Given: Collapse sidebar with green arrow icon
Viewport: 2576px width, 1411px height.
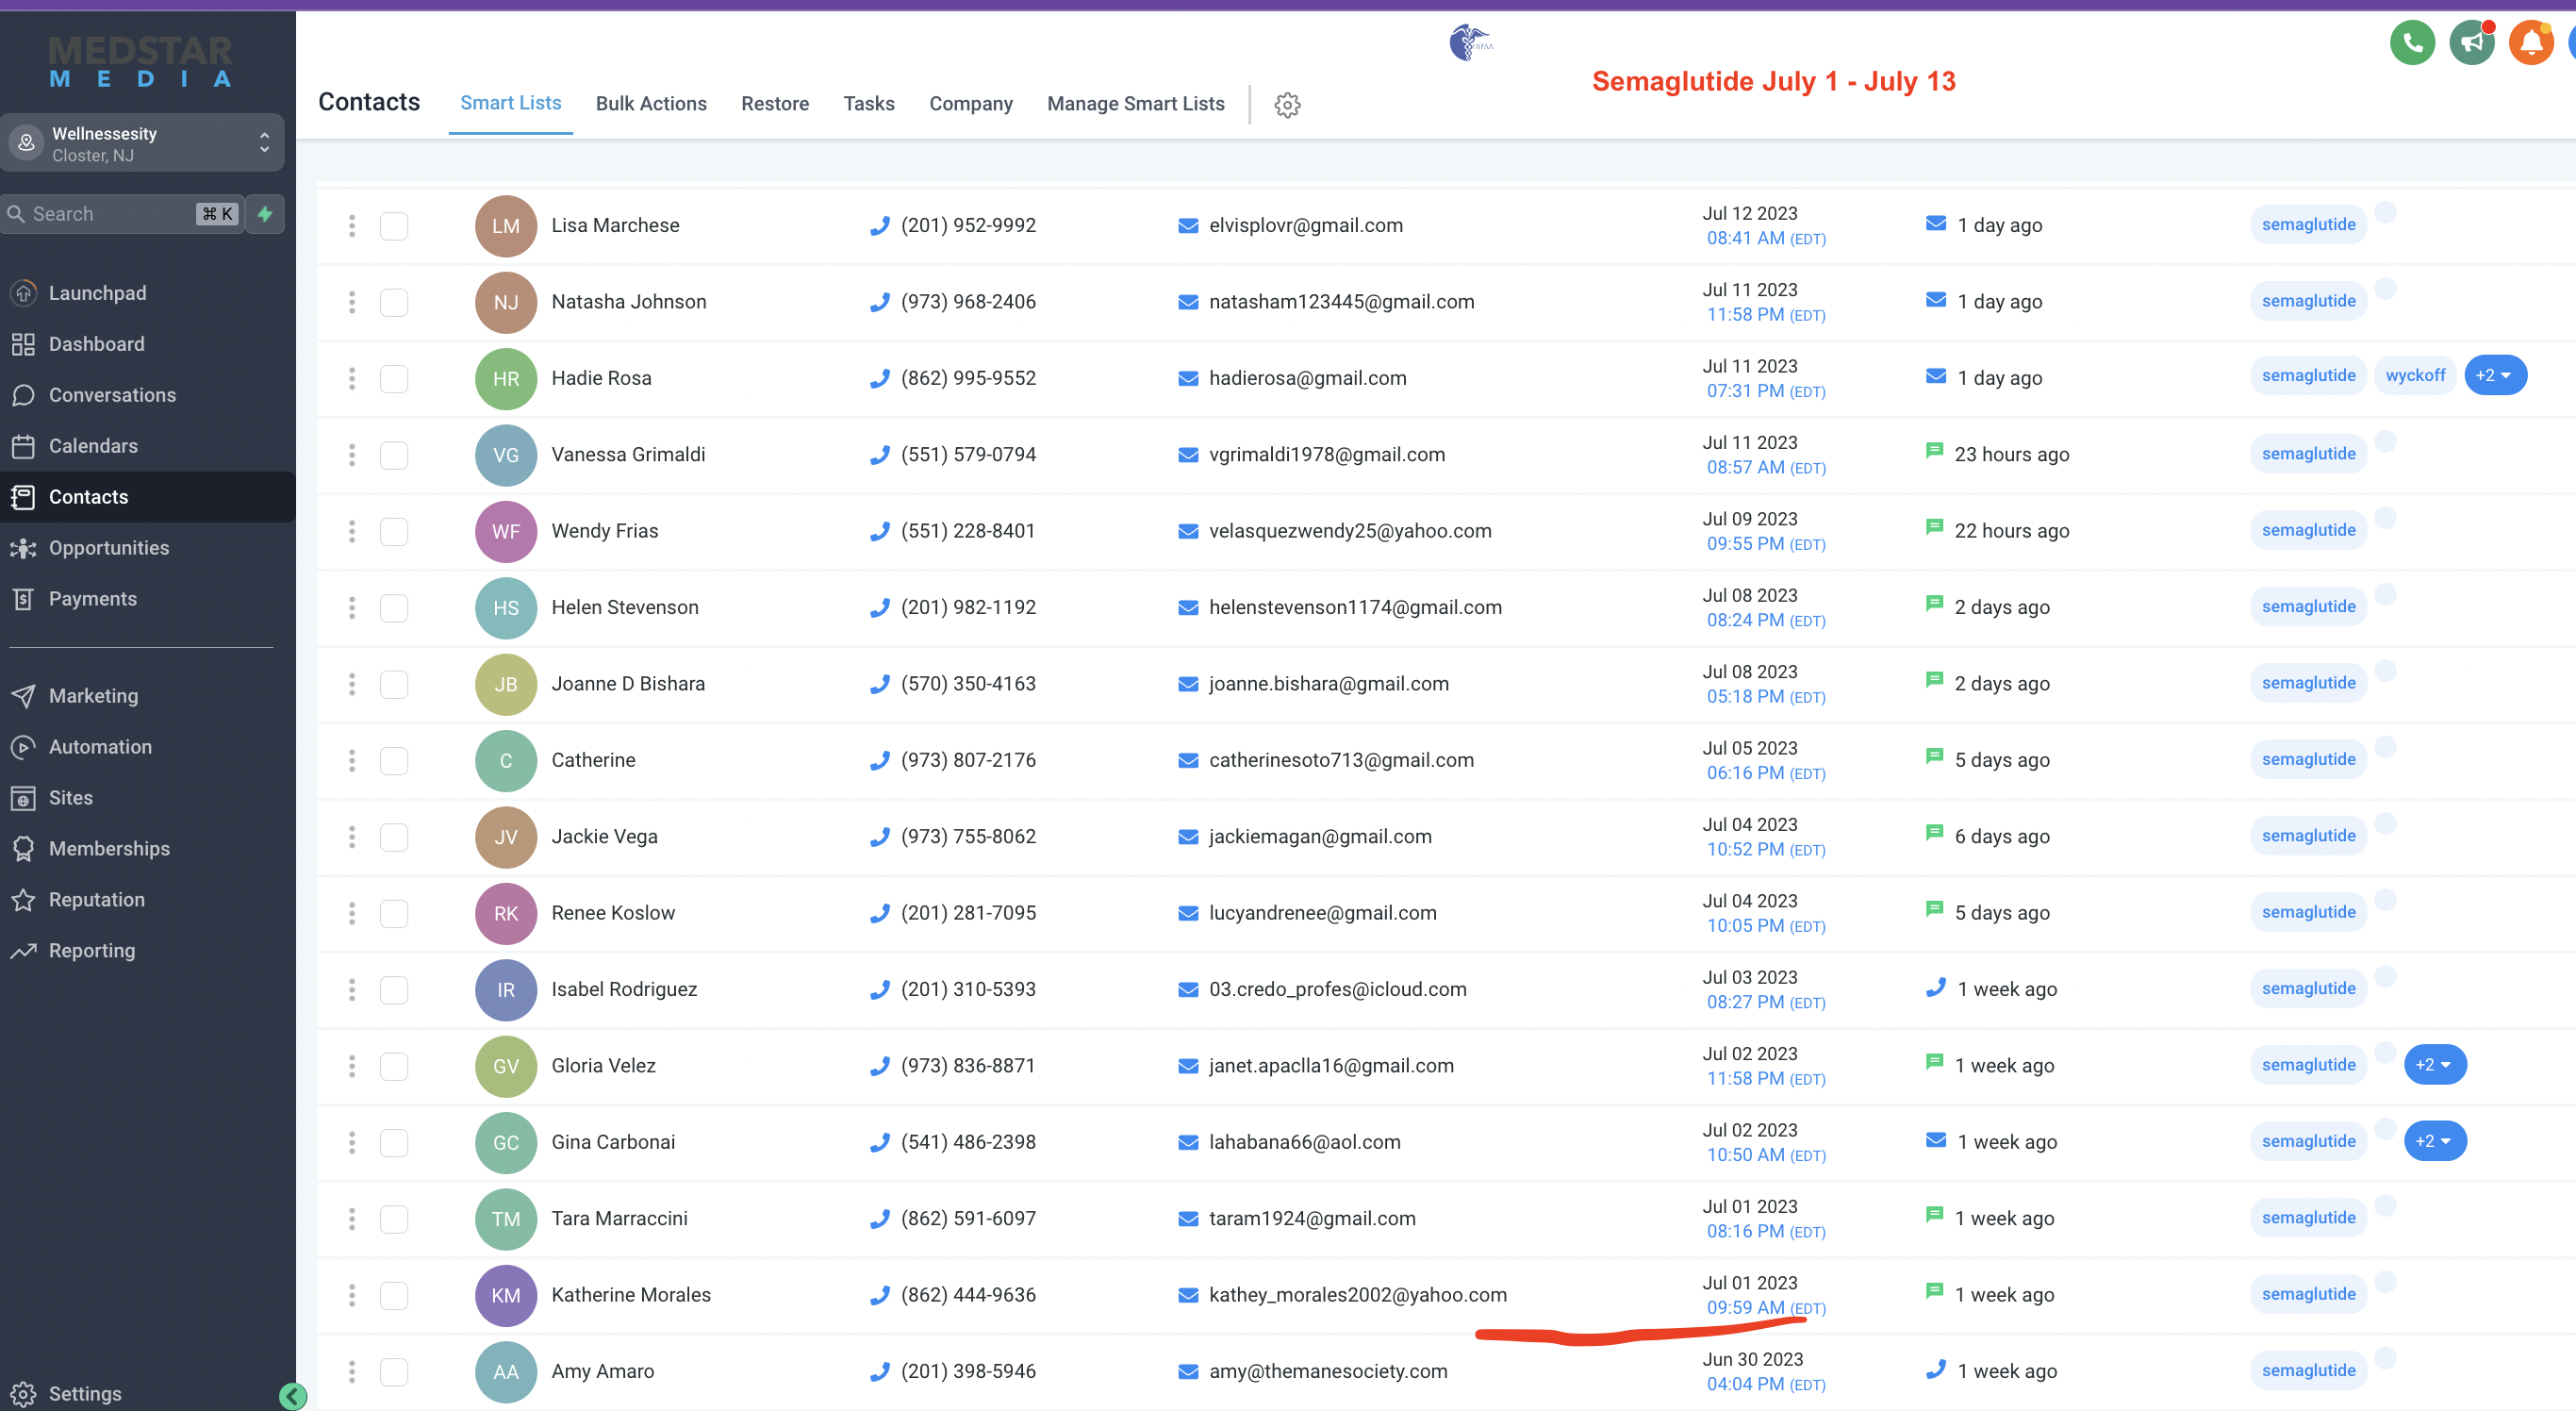Looking at the screenshot, I should tap(293, 1395).
